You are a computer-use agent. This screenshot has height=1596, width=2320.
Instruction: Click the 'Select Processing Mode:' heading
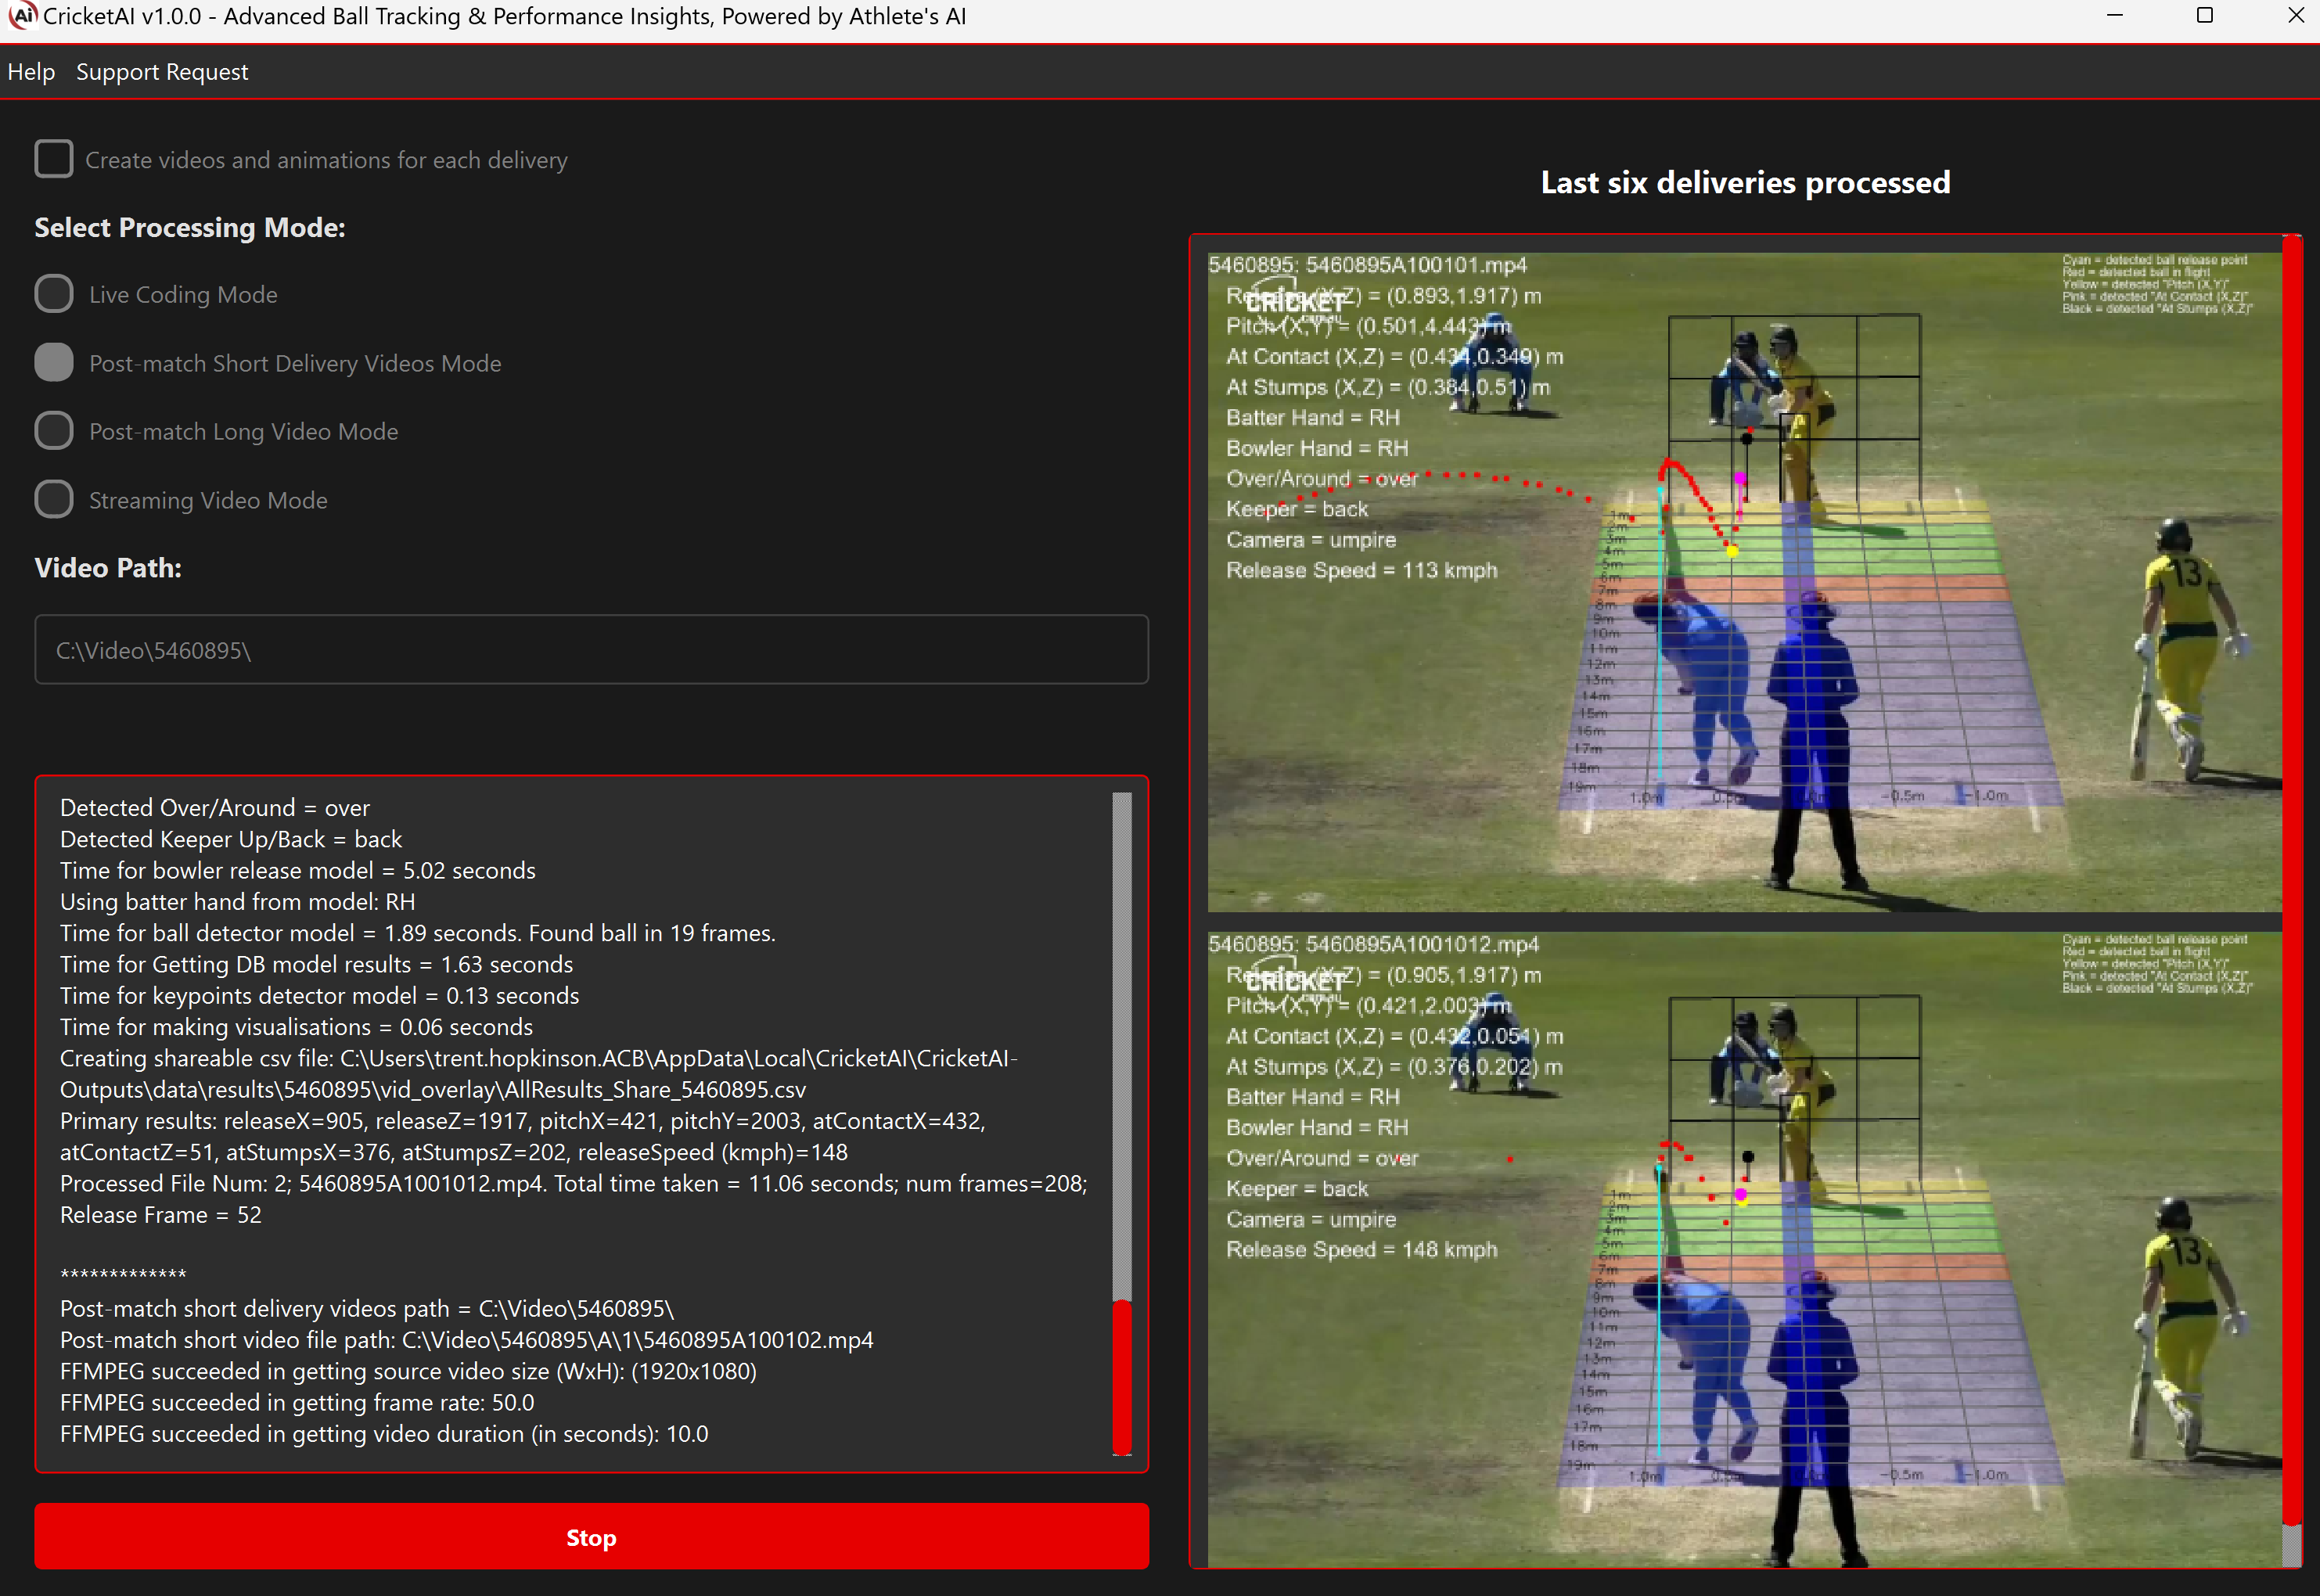point(190,228)
